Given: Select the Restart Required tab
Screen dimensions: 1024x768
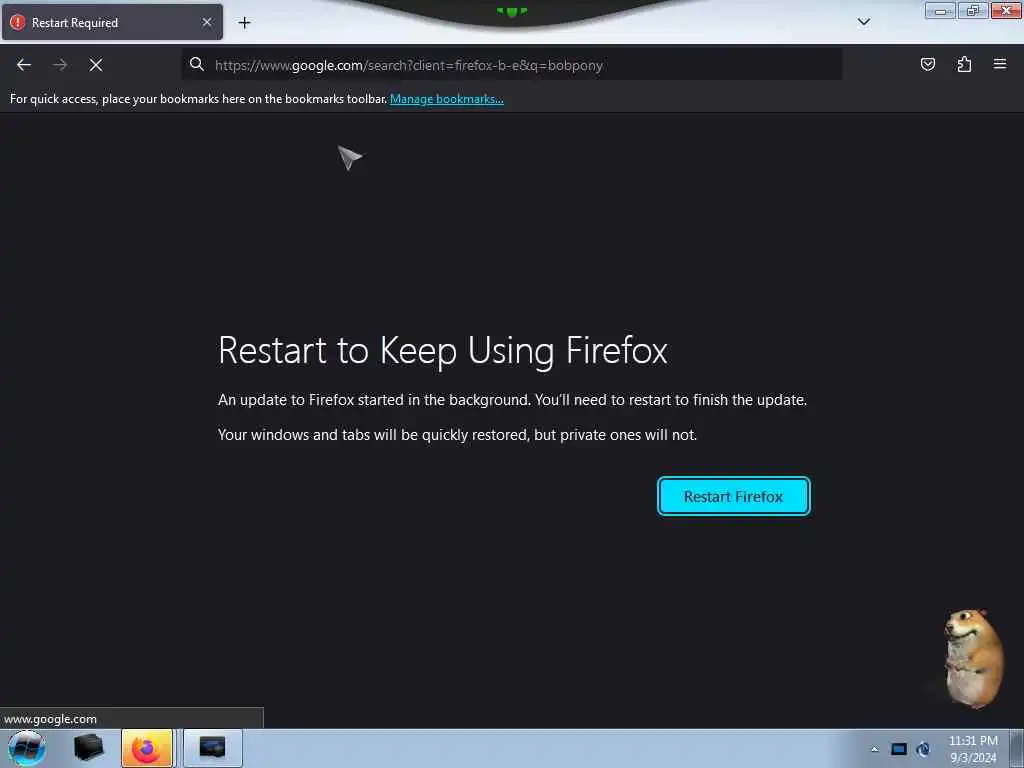Looking at the screenshot, I should 112,22.
